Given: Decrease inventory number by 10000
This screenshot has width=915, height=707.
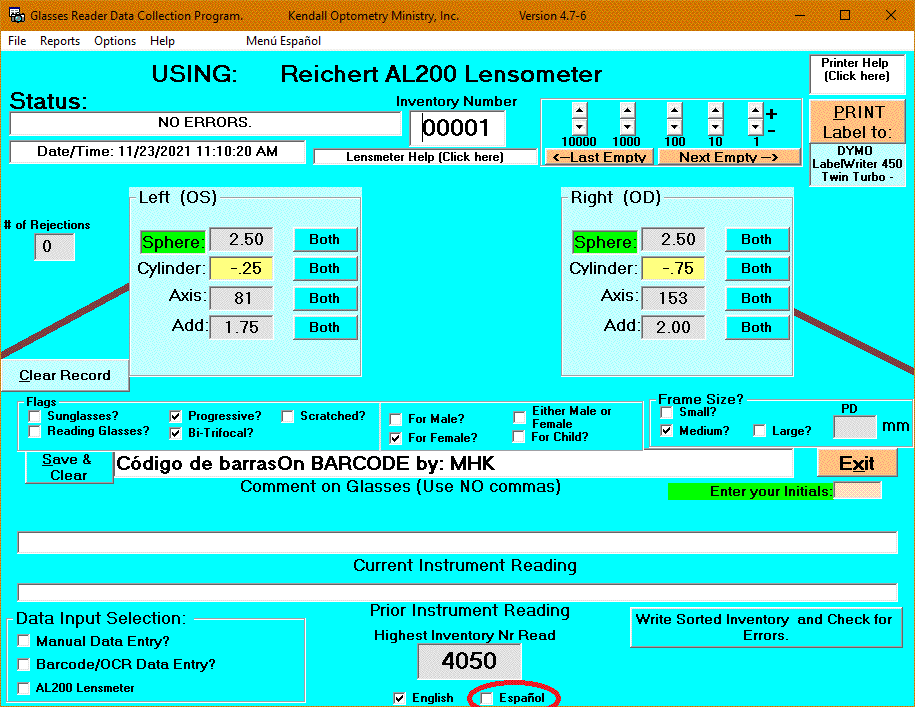Looking at the screenshot, I should (x=579, y=127).
